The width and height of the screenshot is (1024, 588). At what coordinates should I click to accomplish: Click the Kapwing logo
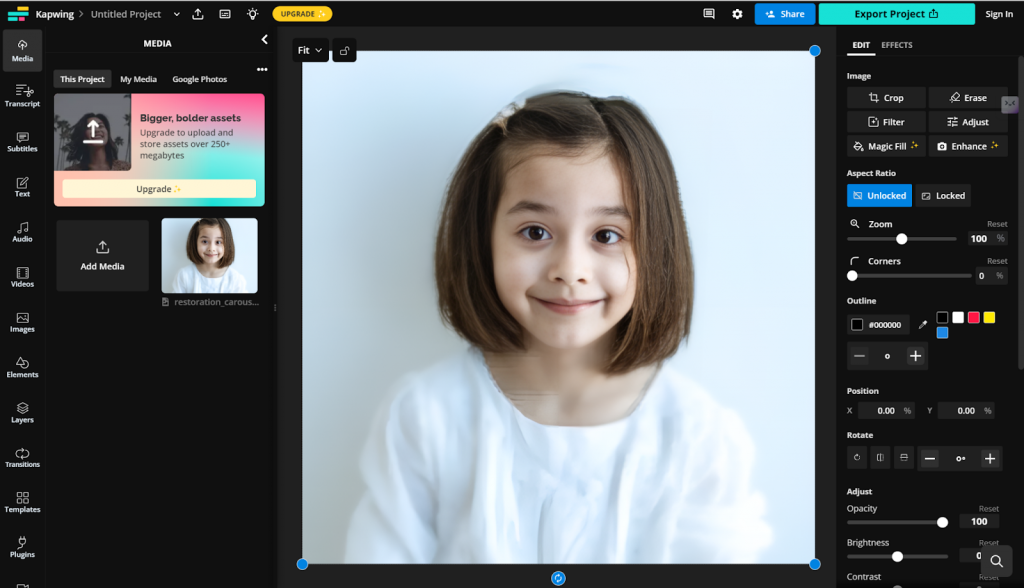point(18,14)
